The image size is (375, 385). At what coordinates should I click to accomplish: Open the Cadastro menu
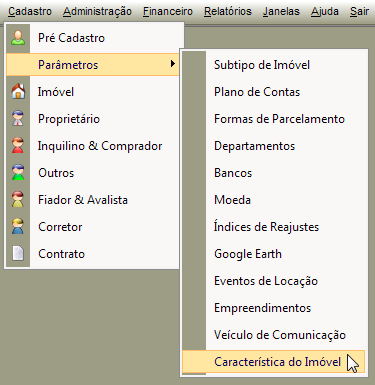pyautogui.click(x=30, y=11)
